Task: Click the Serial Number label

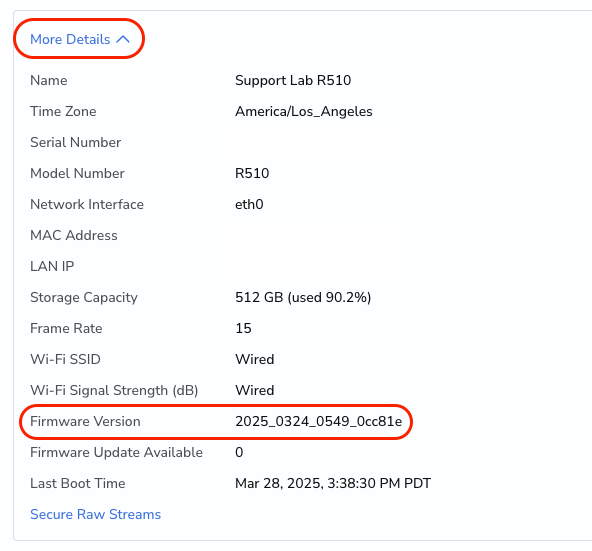Action: [76, 142]
